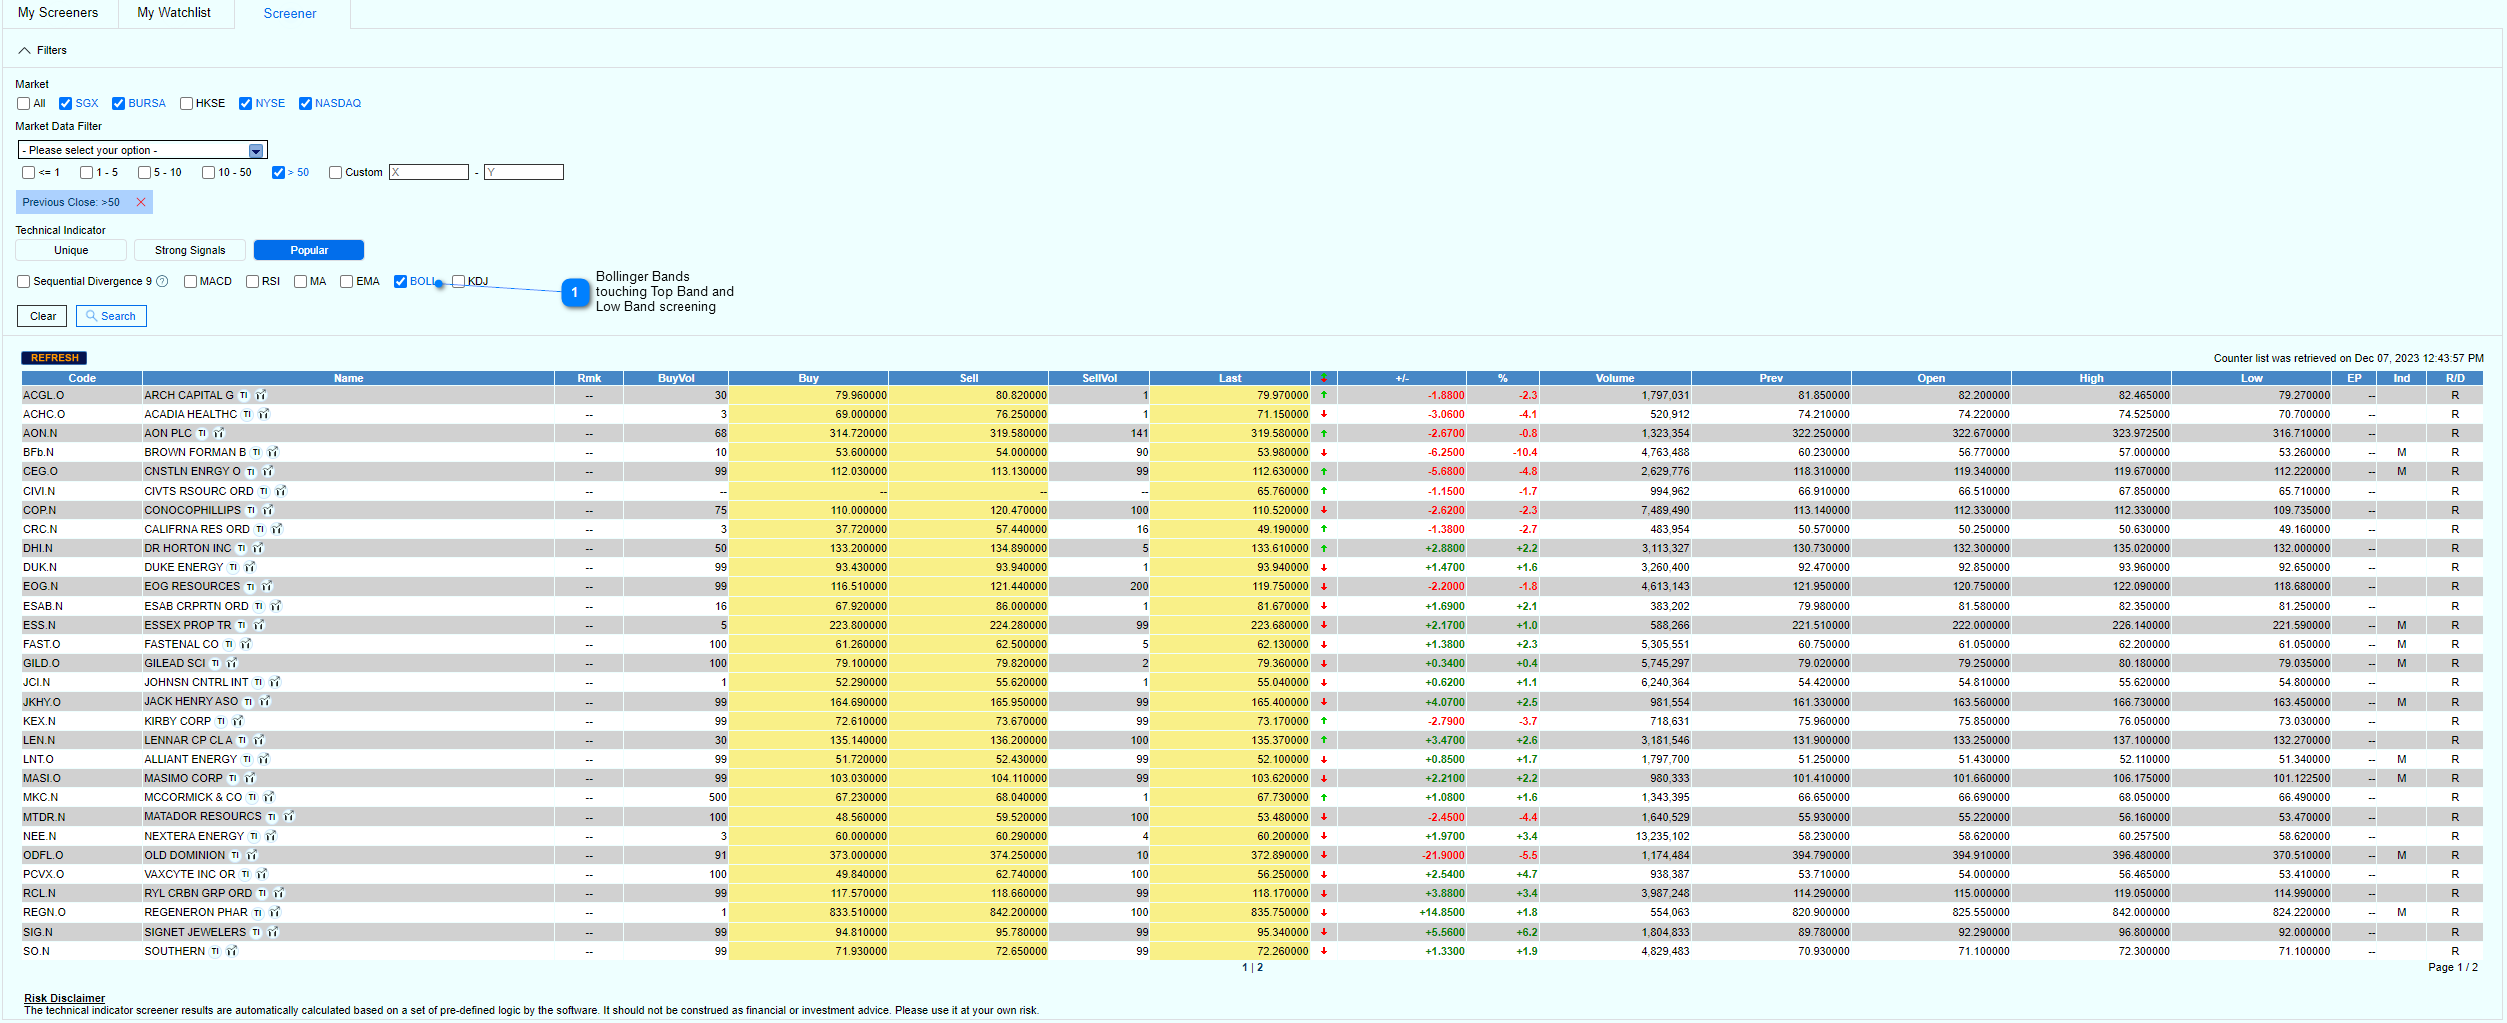
Task: Click TI icon next to CIVTS RSOURC ORD
Action: (264, 491)
